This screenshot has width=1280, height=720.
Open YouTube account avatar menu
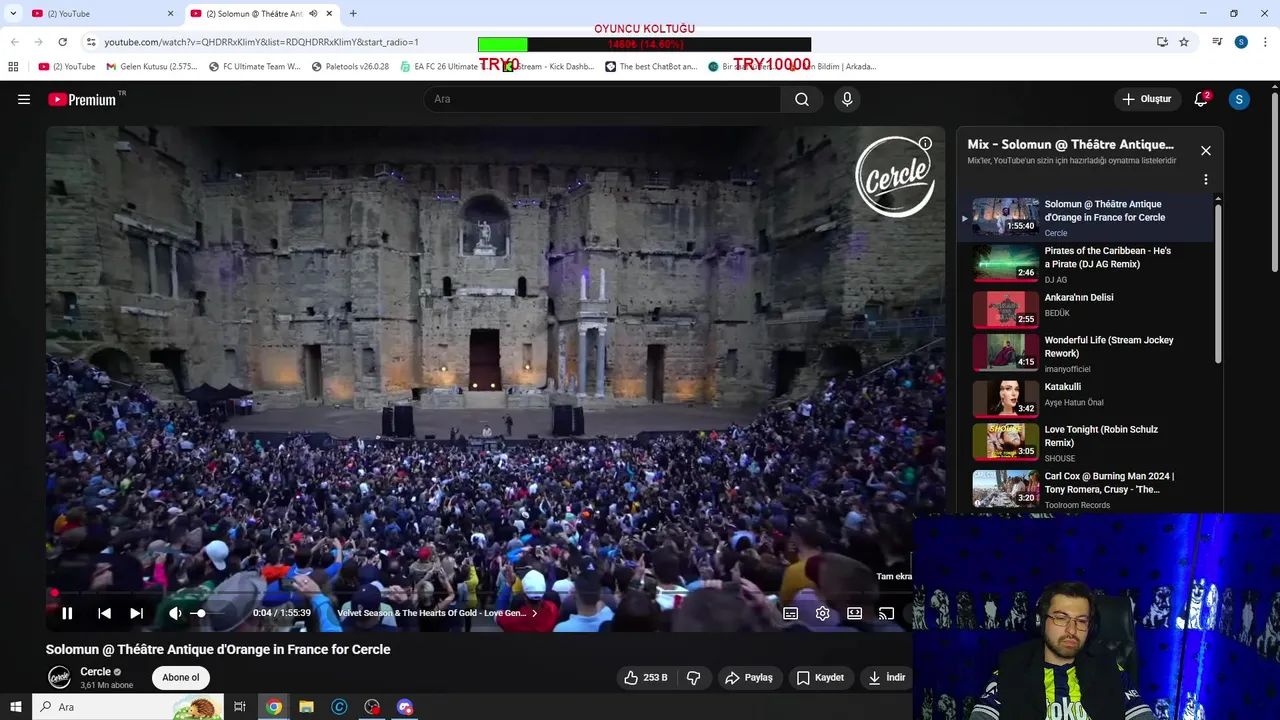pyautogui.click(x=1239, y=99)
